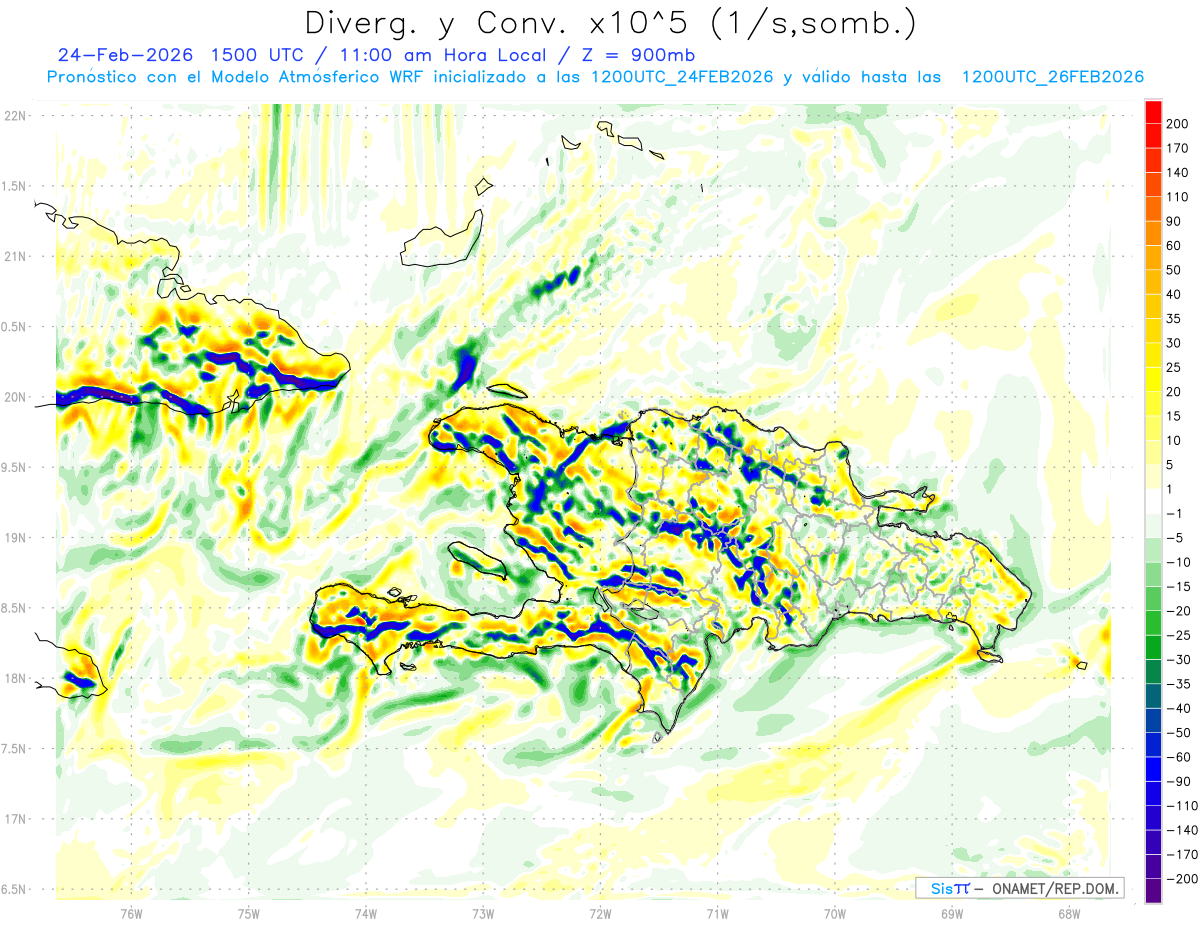Viewport: 1200px width, 927px height.
Task: Click the '-1' color scale value
Action: point(1175,513)
